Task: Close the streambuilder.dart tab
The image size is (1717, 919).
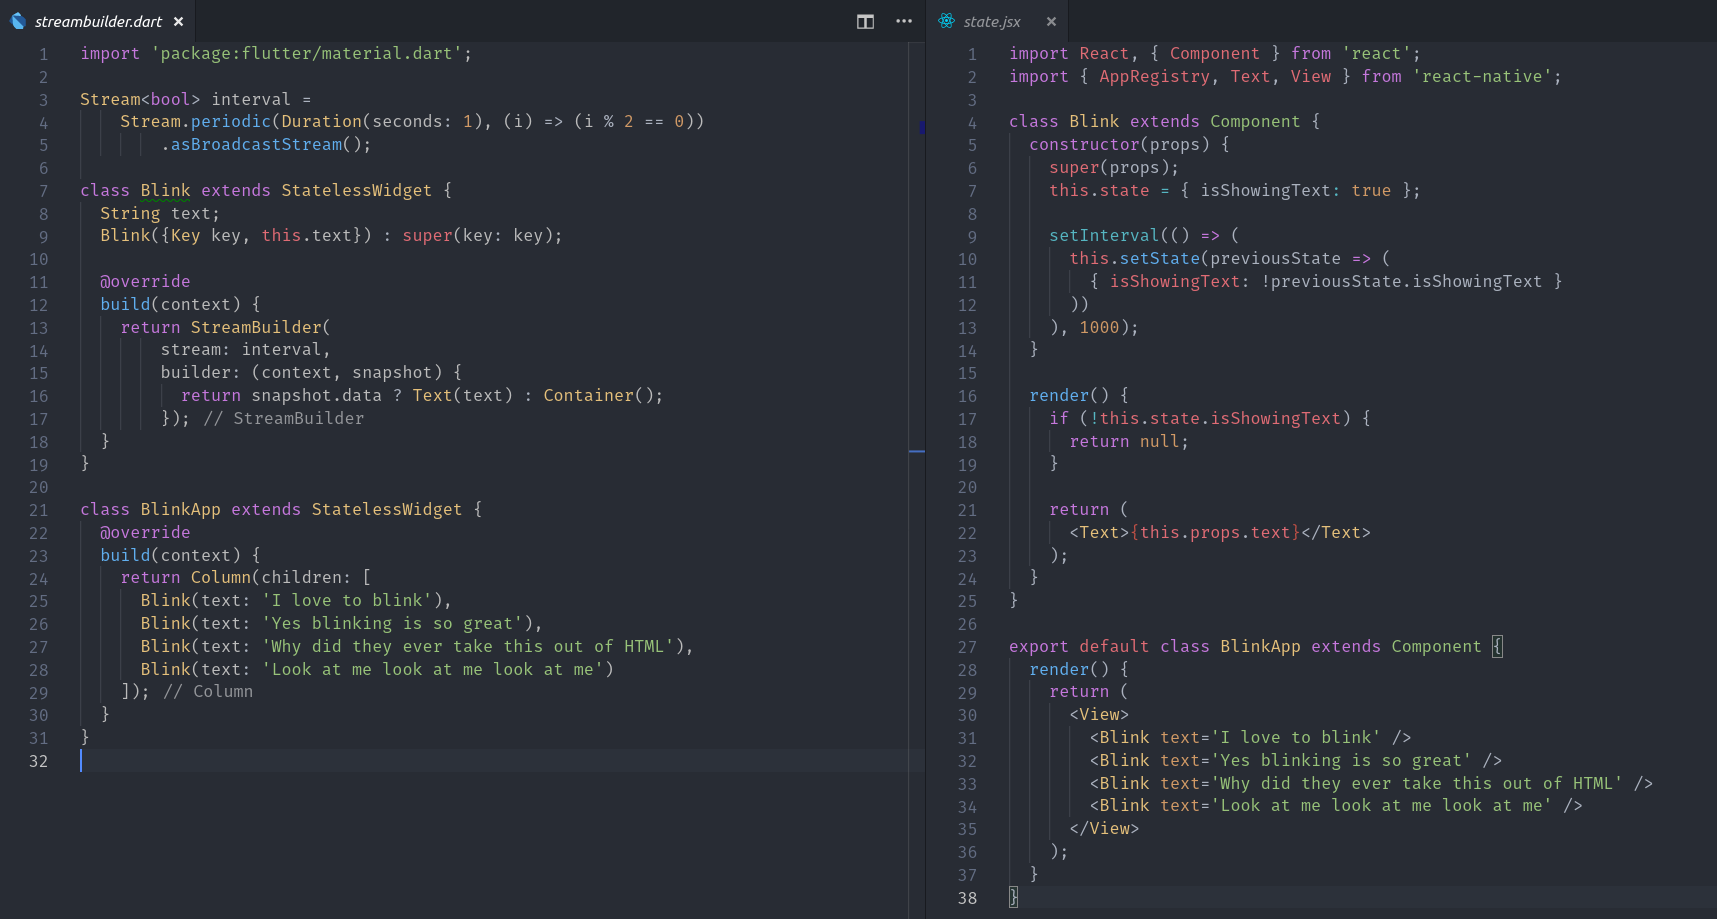Action: [x=178, y=19]
